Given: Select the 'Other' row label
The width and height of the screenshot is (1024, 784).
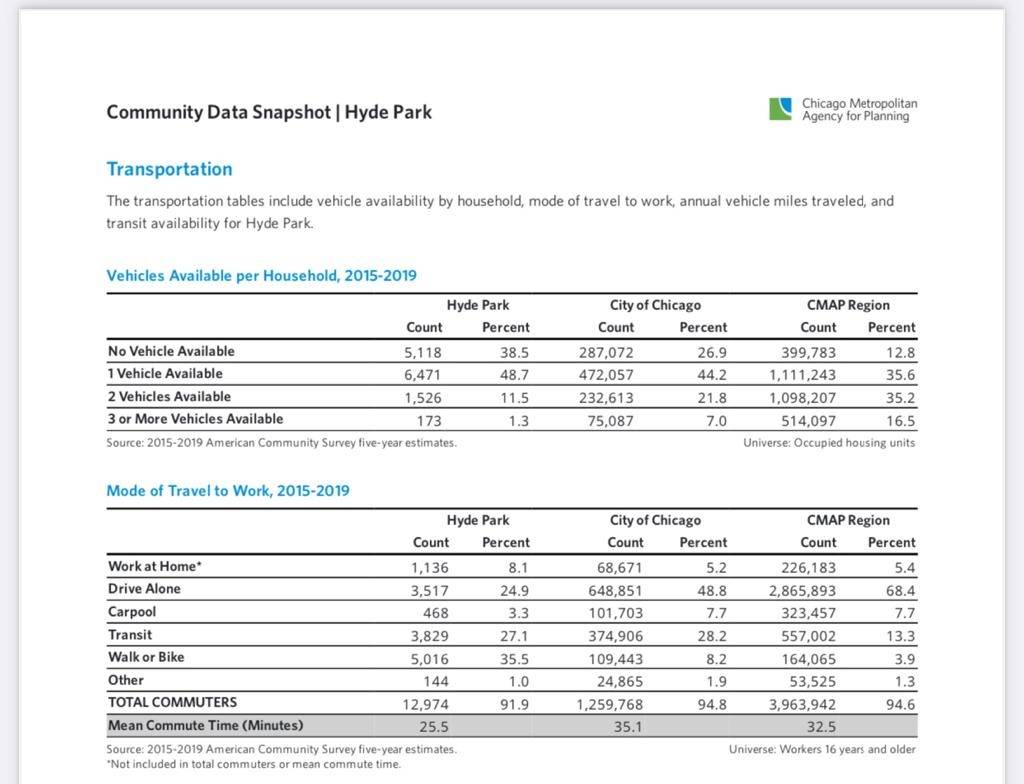Looking at the screenshot, I should [126, 680].
